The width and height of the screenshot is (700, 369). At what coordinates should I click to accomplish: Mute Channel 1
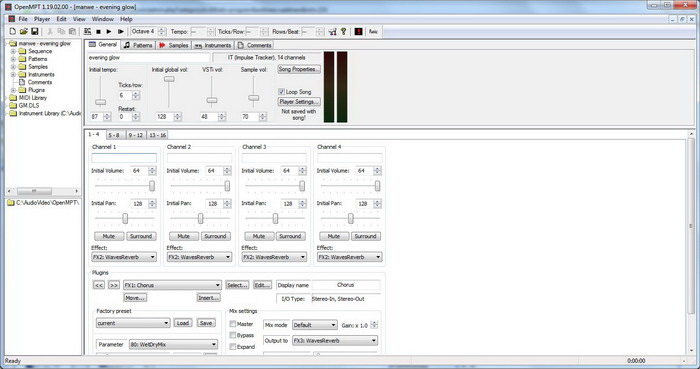[108, 236]
